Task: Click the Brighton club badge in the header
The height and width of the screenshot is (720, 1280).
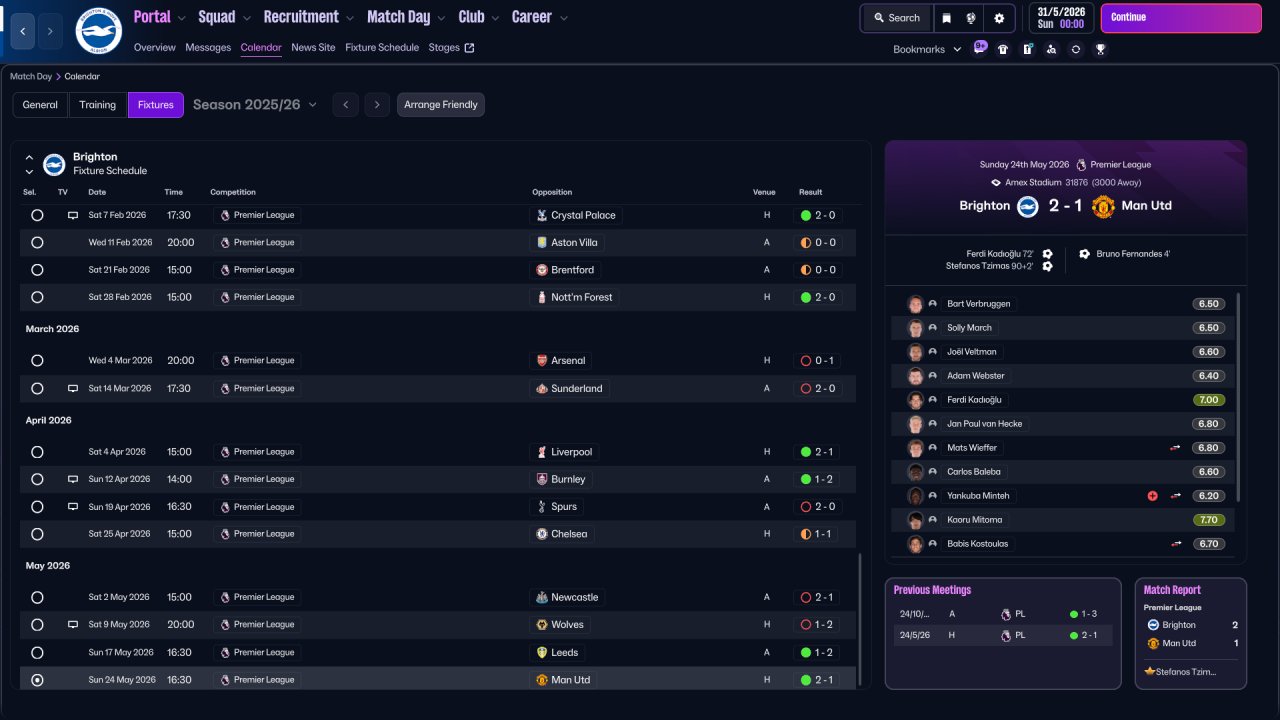Action: pos(99,31)
